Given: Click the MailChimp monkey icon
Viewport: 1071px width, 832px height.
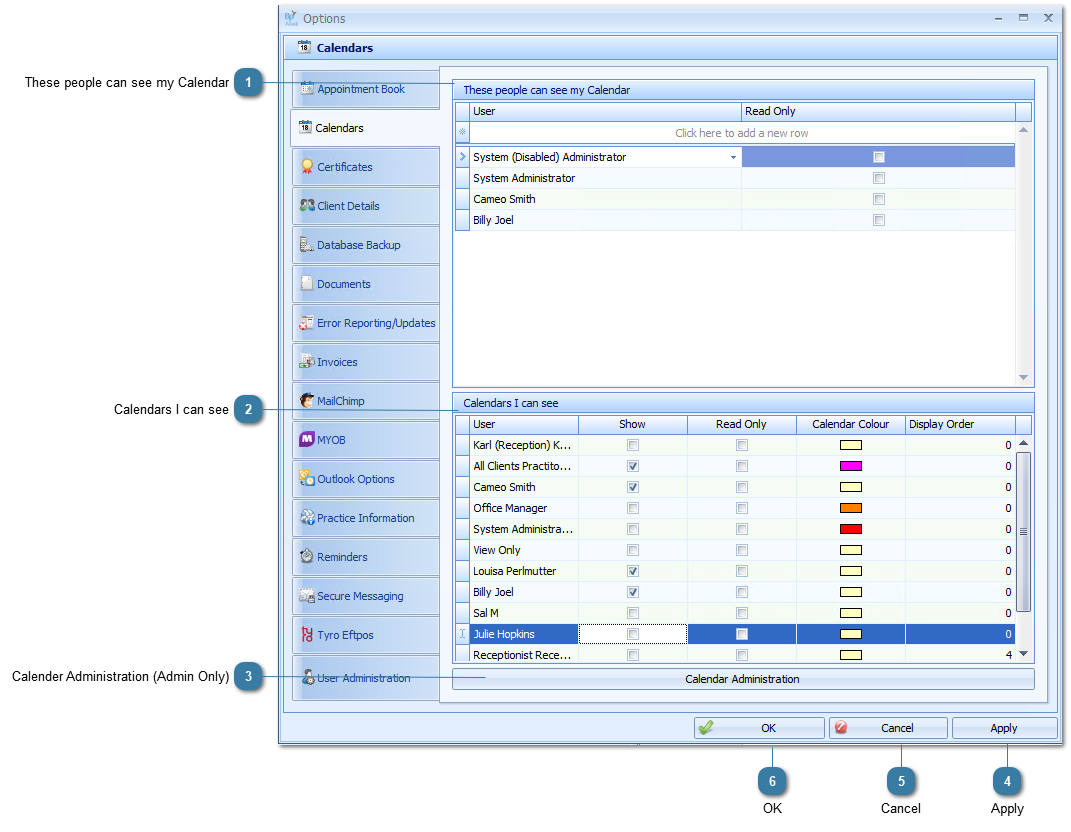Looking at the screenshot, I should click(x=307, y=400).
